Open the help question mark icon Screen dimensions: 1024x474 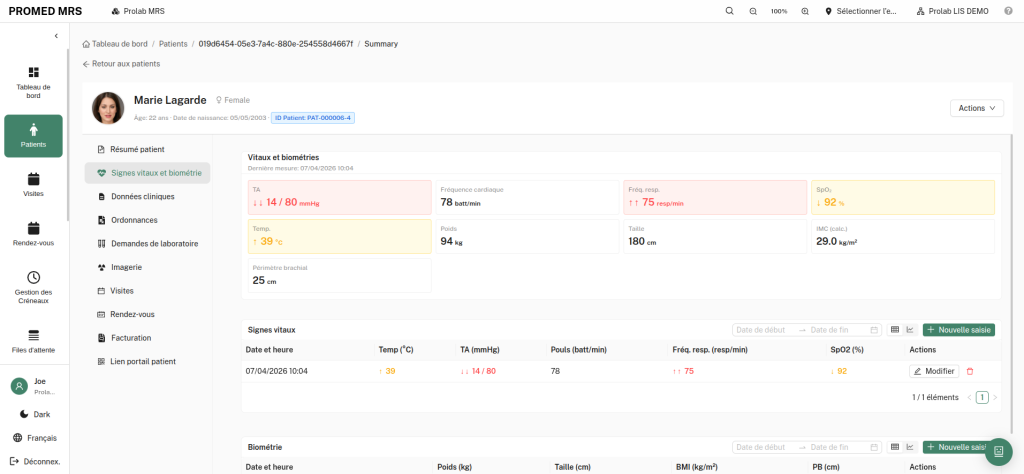point(1007,10)
